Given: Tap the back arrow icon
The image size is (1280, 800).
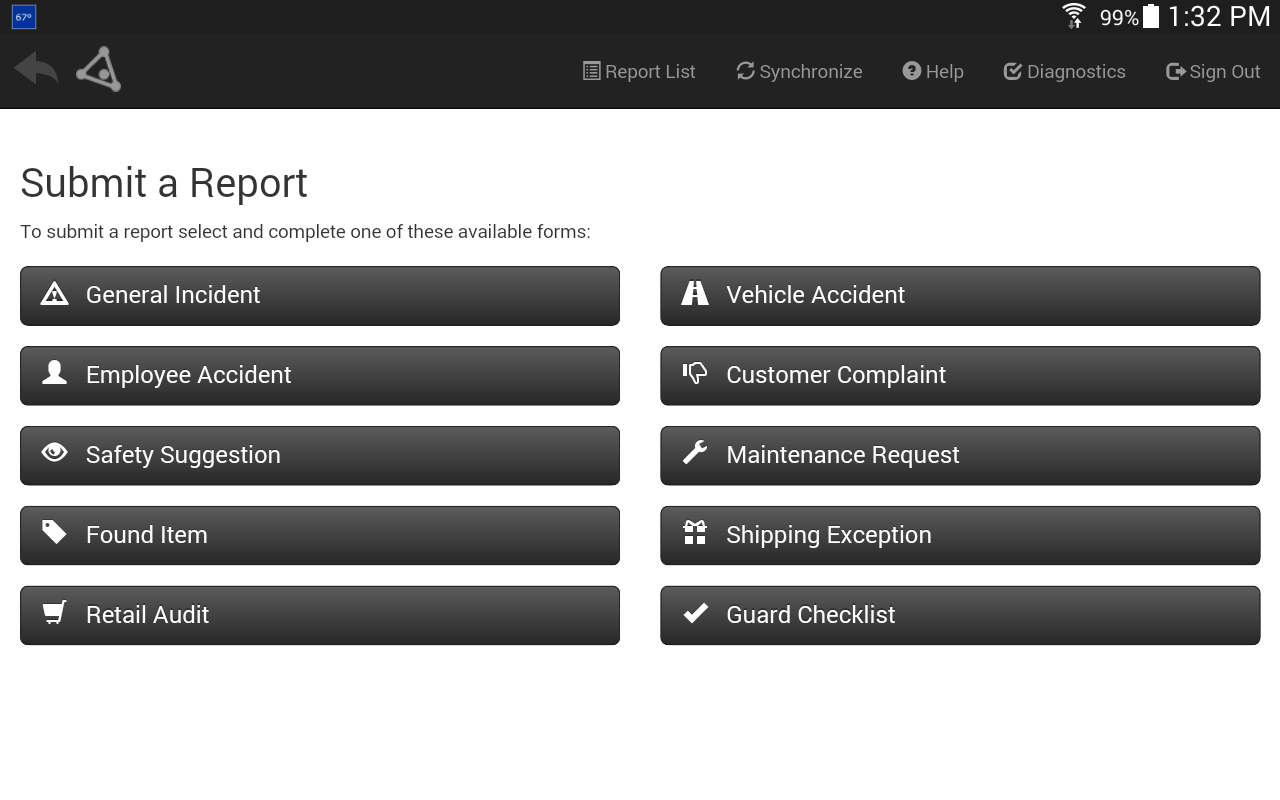Looking at the screenshot, I should (x=36, y=69).
